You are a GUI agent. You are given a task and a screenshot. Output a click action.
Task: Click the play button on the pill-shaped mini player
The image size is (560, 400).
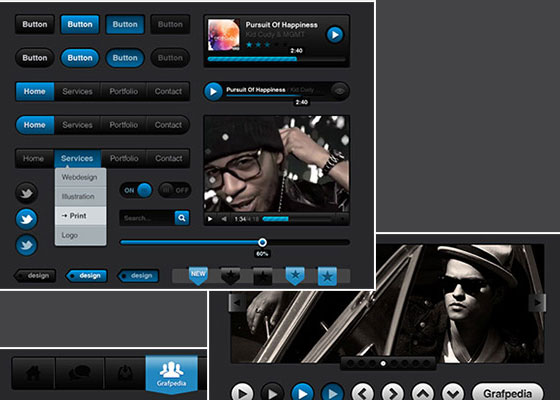[x=213, y=91]
